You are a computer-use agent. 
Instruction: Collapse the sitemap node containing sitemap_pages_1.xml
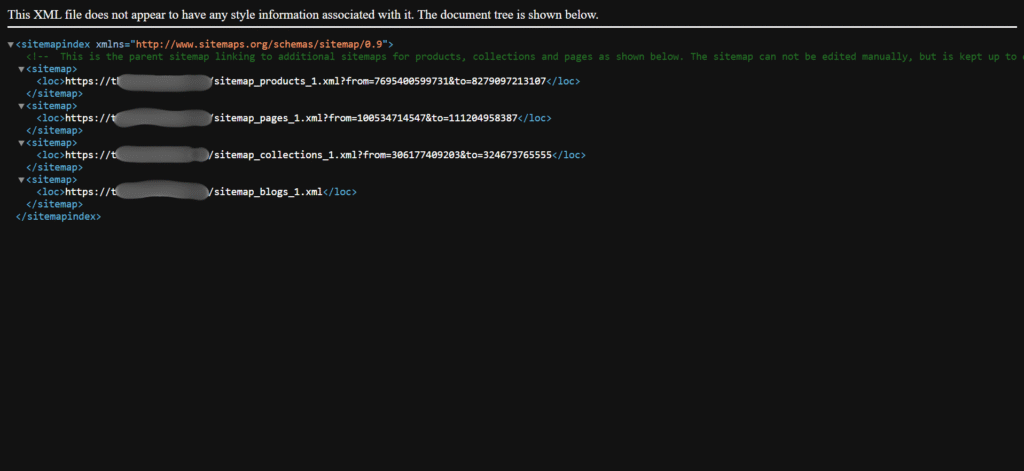coord(21,106)
